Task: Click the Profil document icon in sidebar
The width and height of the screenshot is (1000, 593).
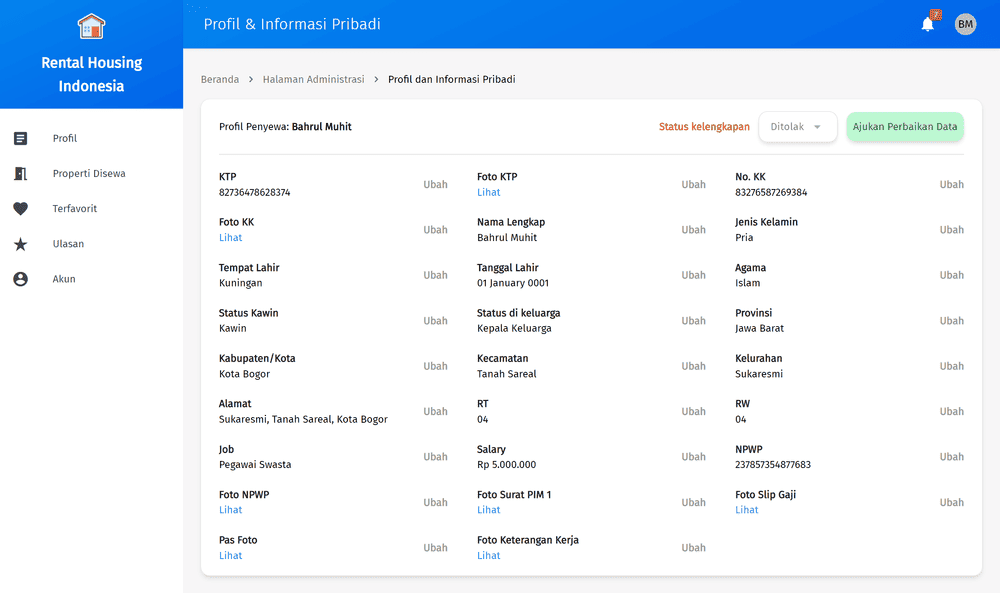Action: [21, 138]
